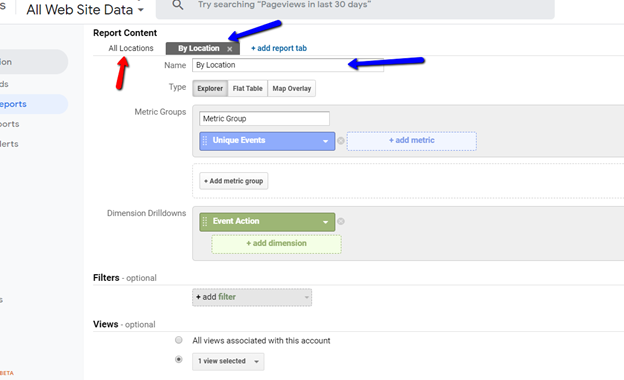Image resolution: width=624 pixels, height=380 pixels.
Task: Edit the report tab Name field
Action: pyautogui.click(x=288, y=65)
